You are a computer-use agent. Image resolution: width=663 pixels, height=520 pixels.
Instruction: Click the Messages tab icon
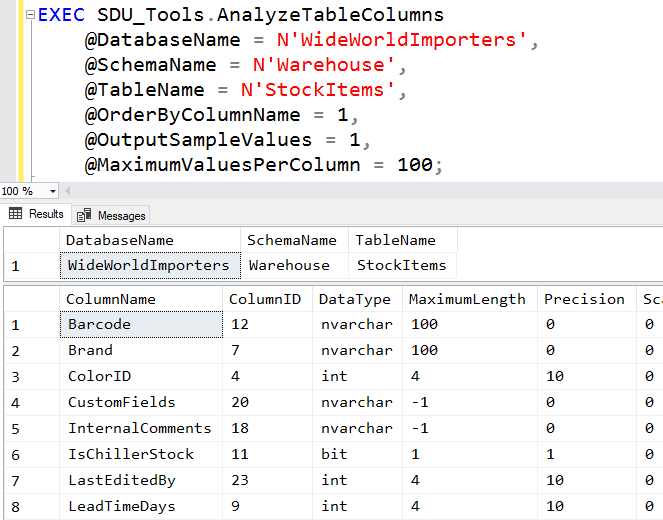[84, 215]
